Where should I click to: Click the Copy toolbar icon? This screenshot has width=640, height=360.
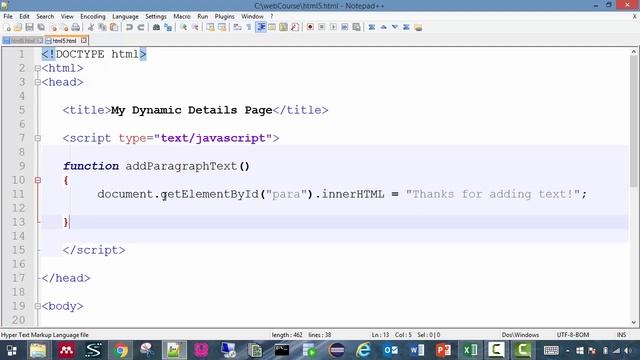[x=102, y=27]
